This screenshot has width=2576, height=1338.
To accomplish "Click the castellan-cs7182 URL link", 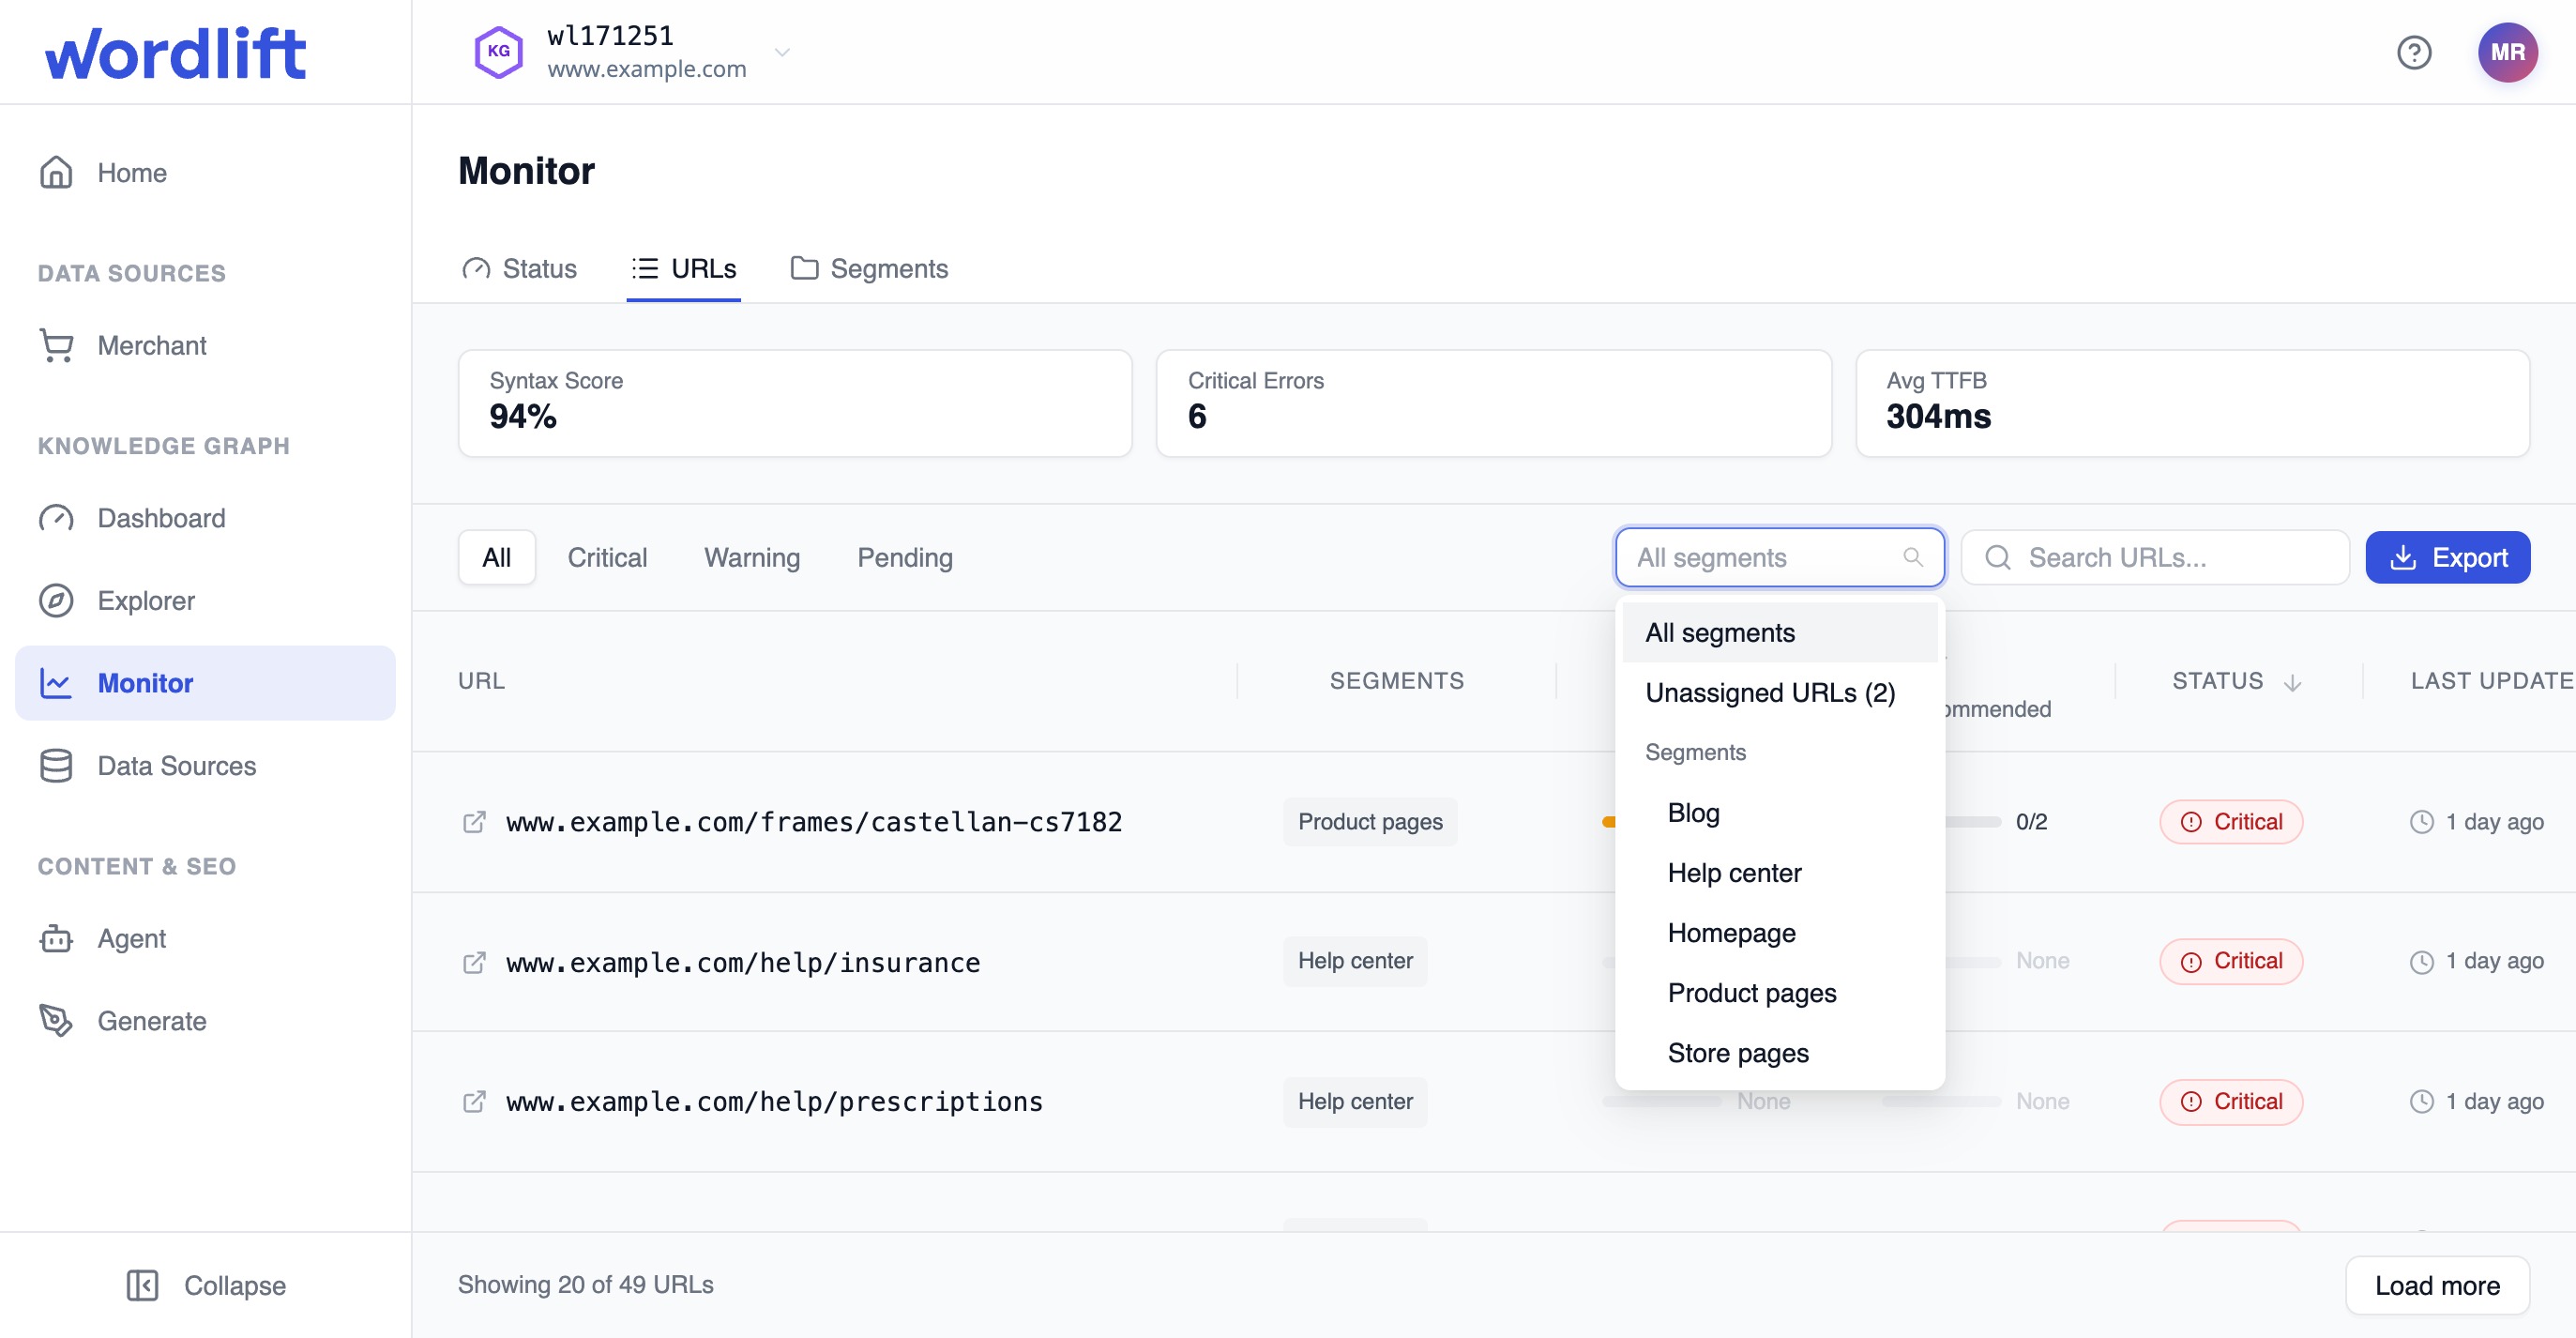I will 813,821.
